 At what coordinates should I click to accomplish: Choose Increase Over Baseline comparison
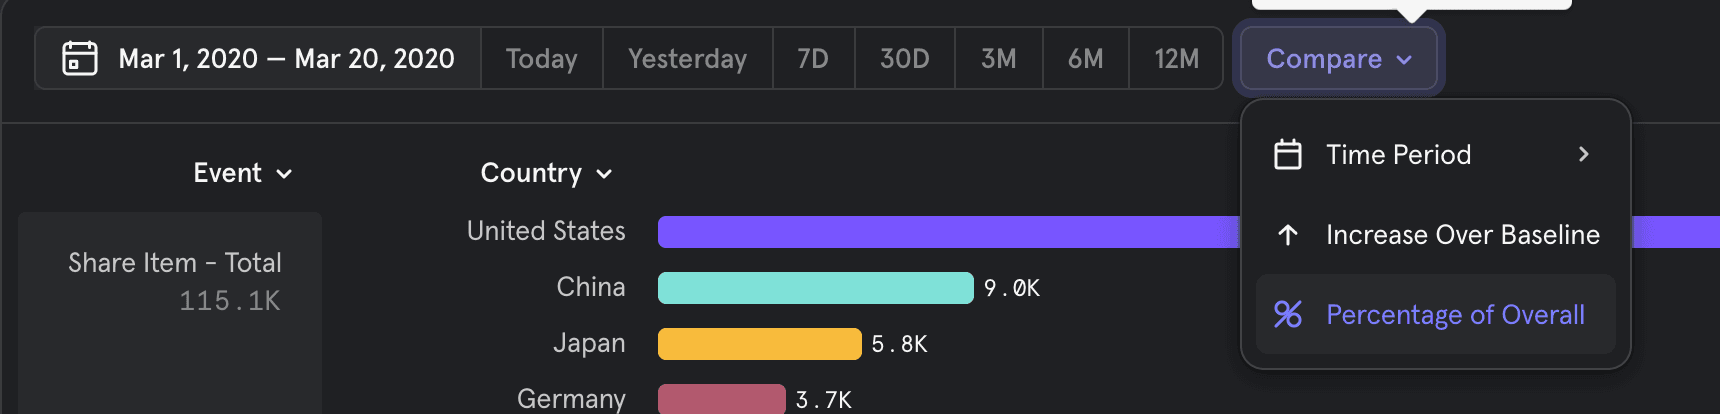pyautogui.click(x=1462, y=235)
